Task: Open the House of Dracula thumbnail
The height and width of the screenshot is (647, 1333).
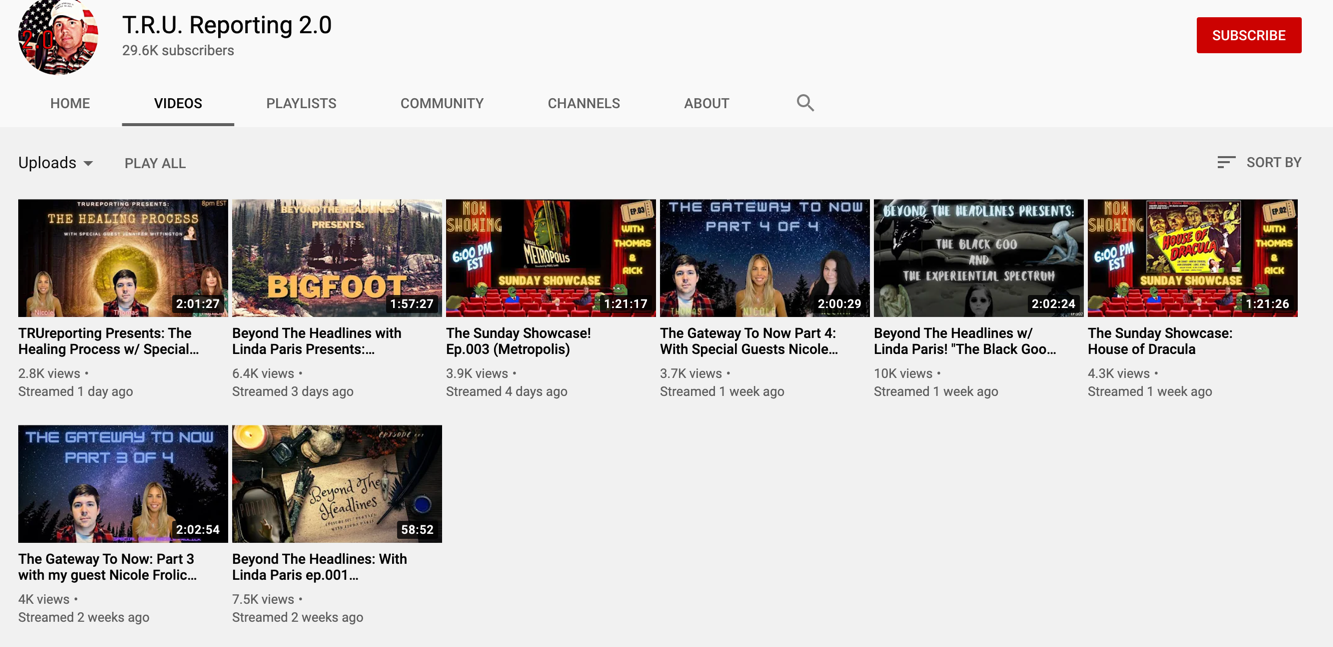Action: click(1192, 257)
